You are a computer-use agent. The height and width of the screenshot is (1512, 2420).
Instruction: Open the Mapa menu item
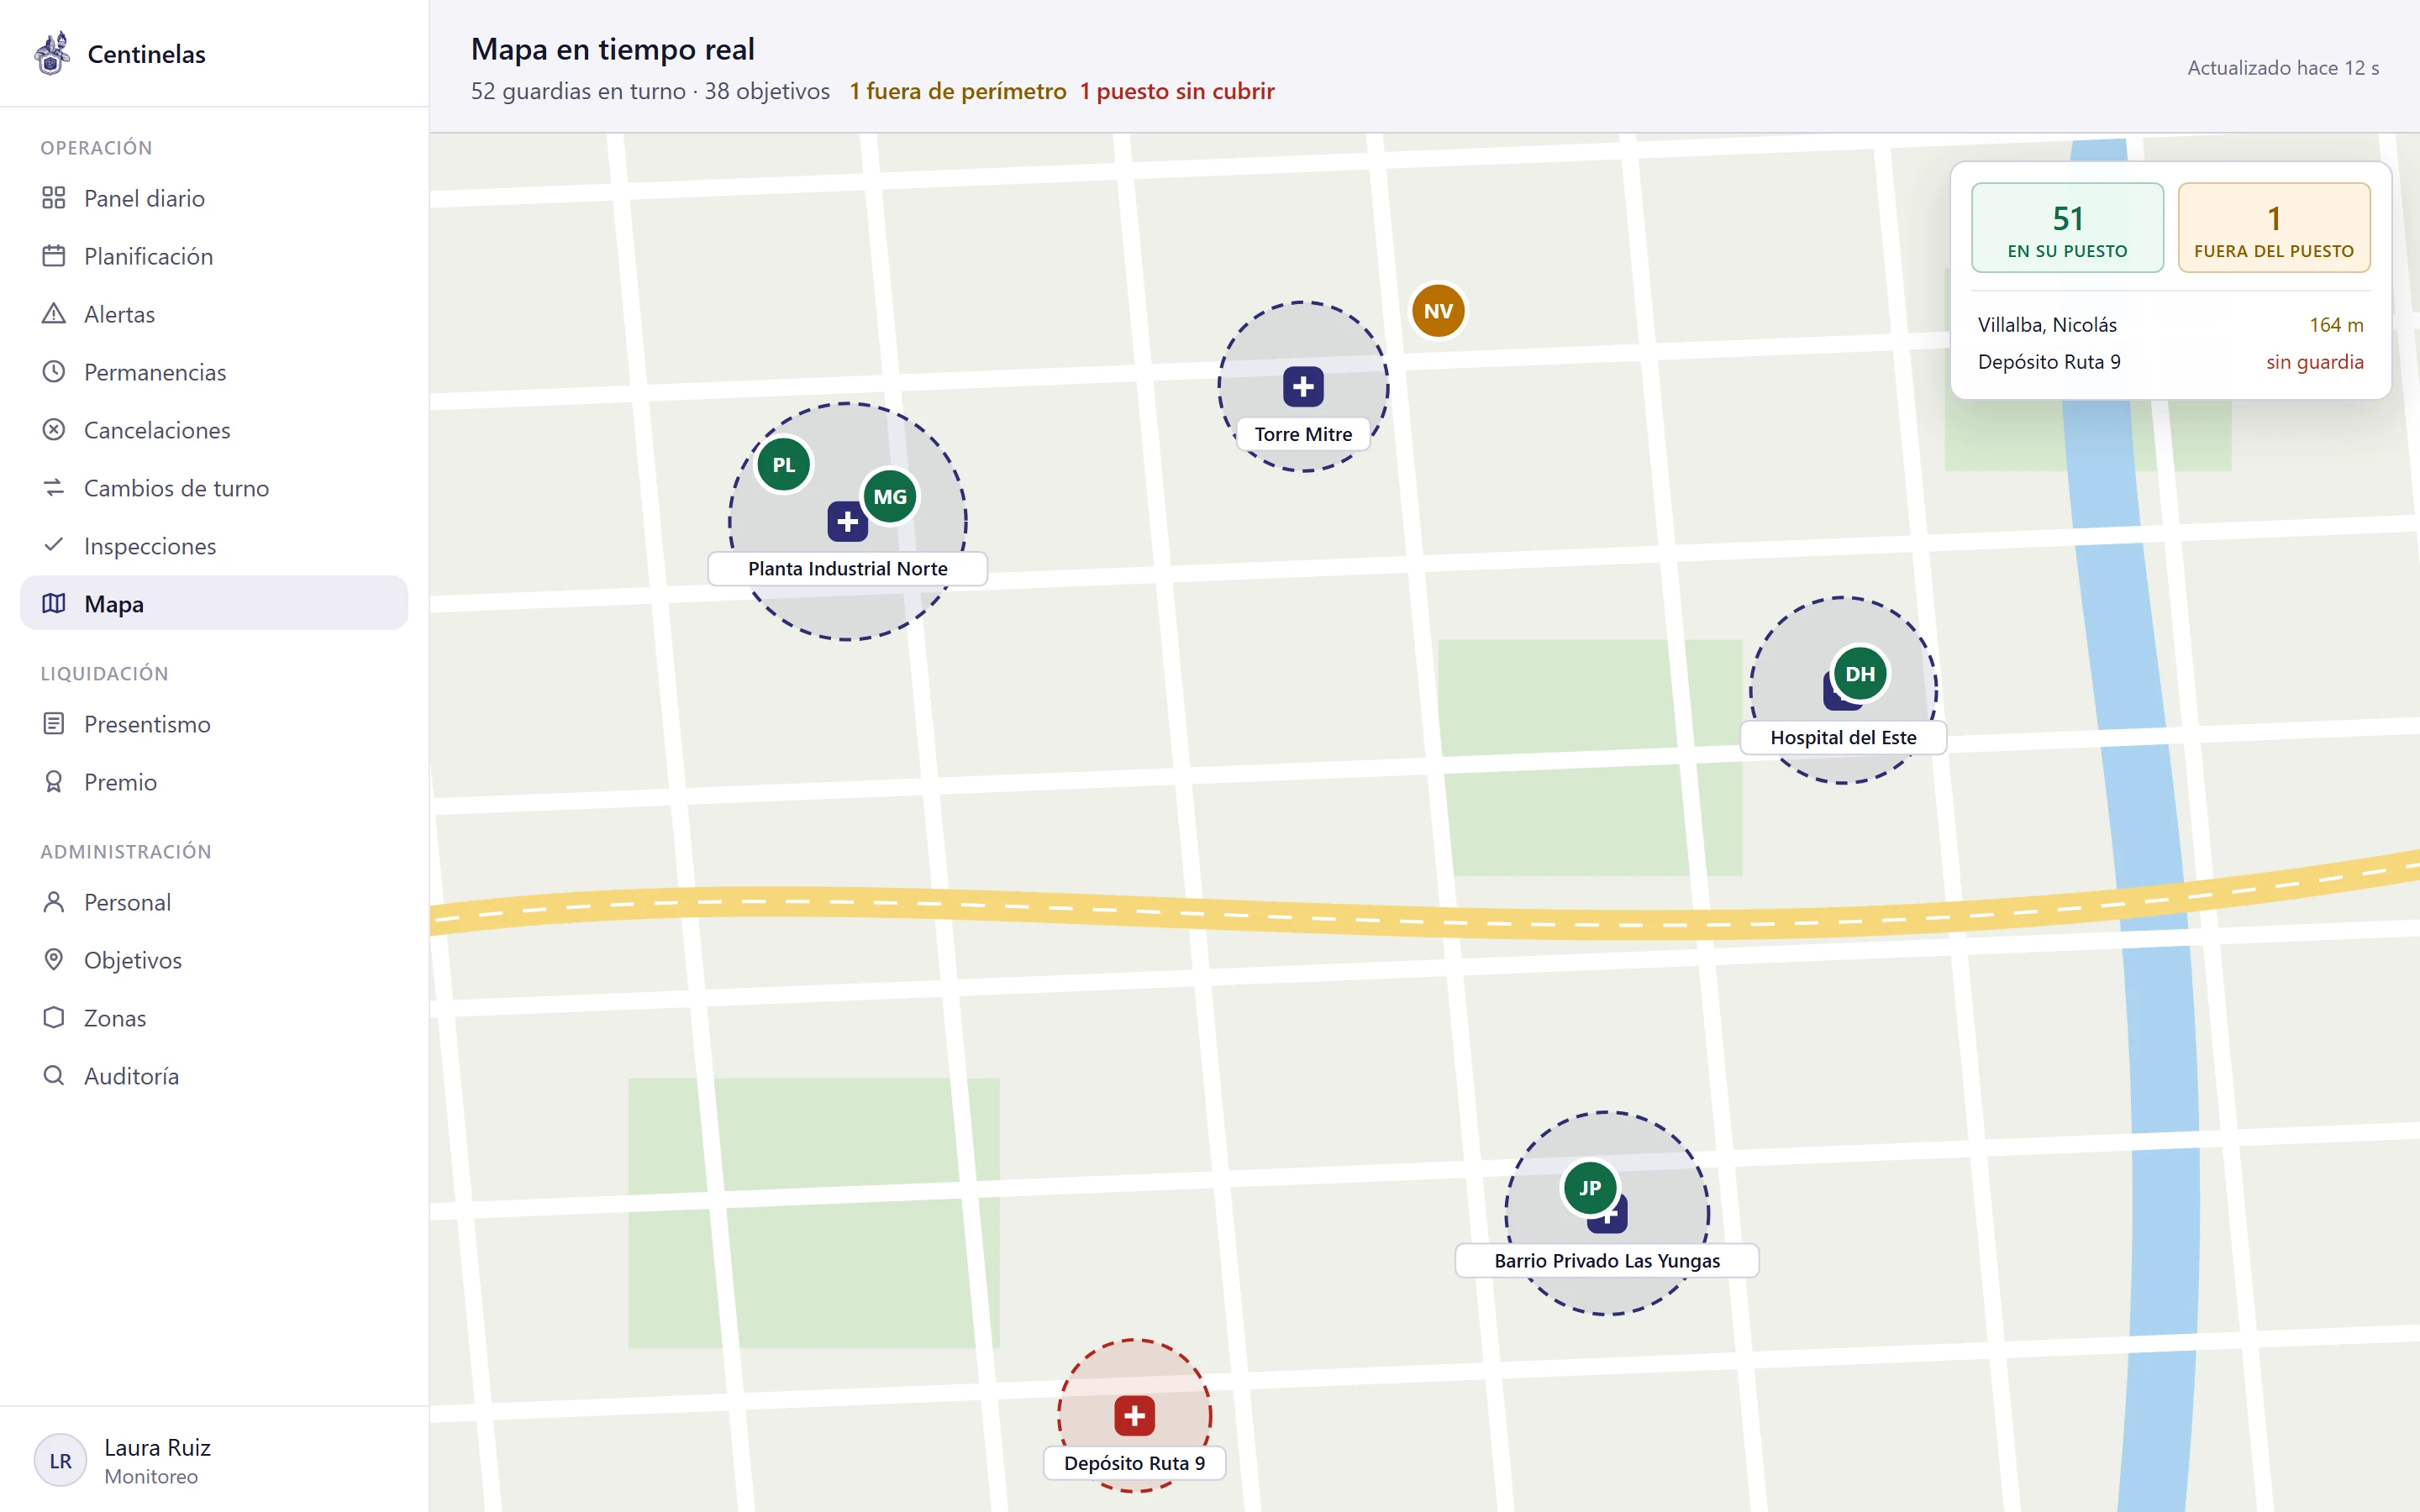(214, 603)
